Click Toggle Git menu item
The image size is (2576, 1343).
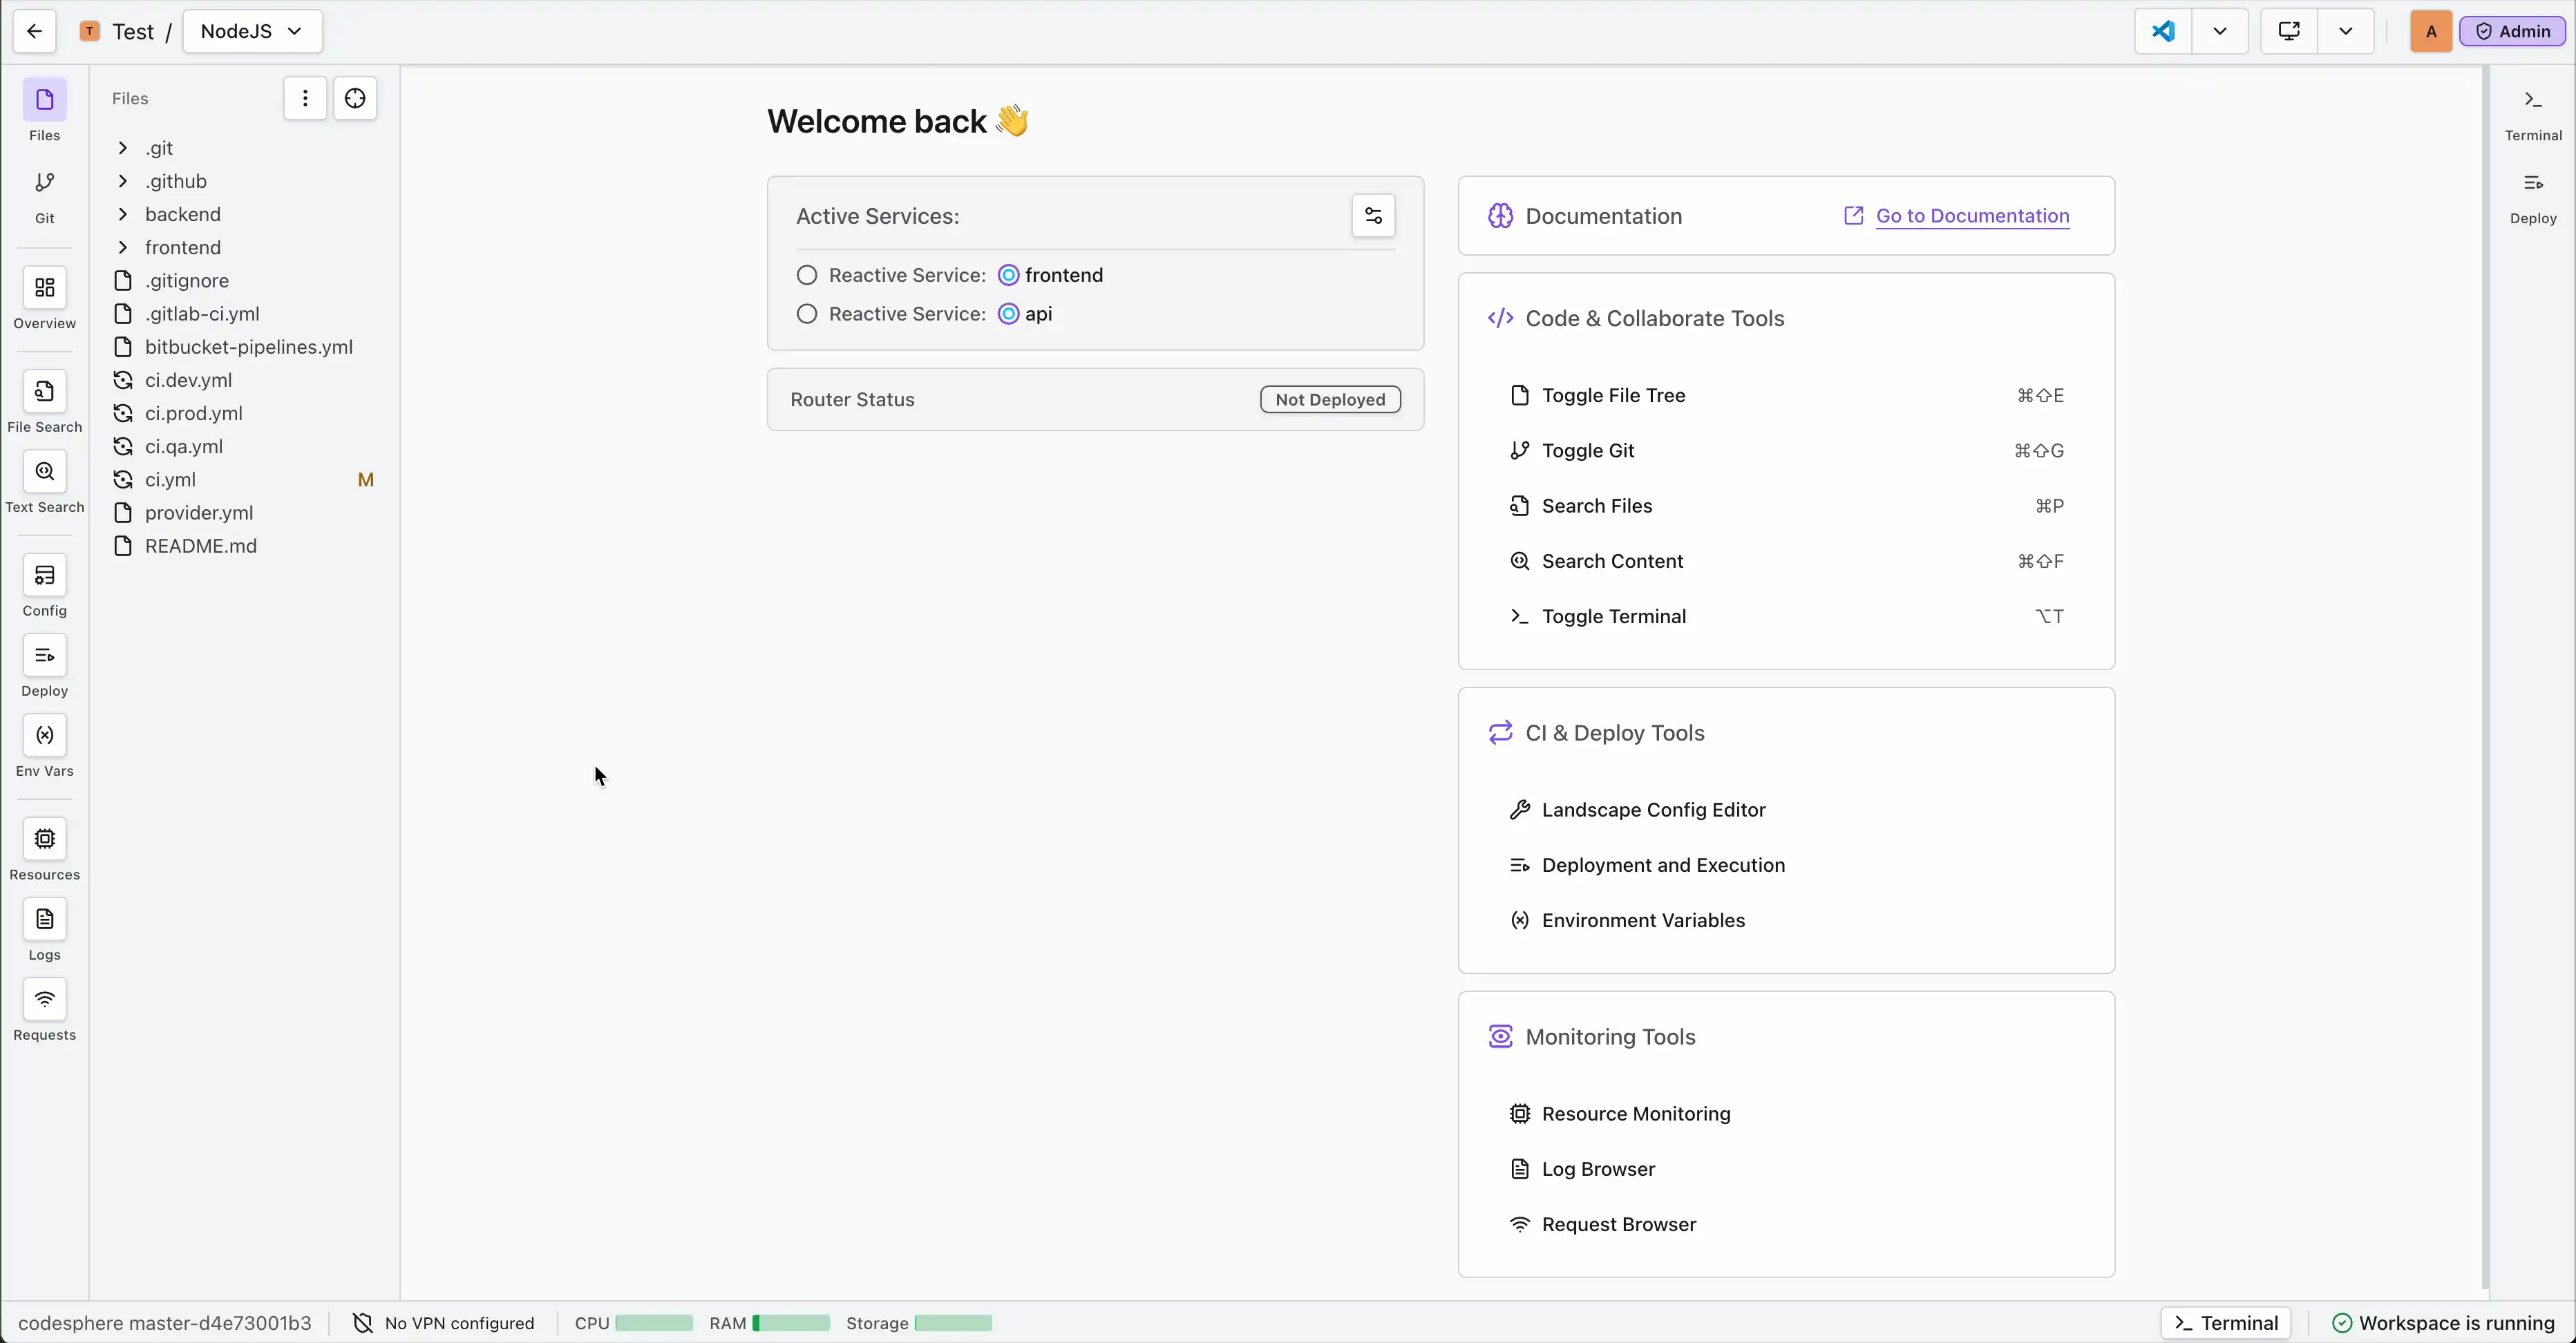[1786, 451]
